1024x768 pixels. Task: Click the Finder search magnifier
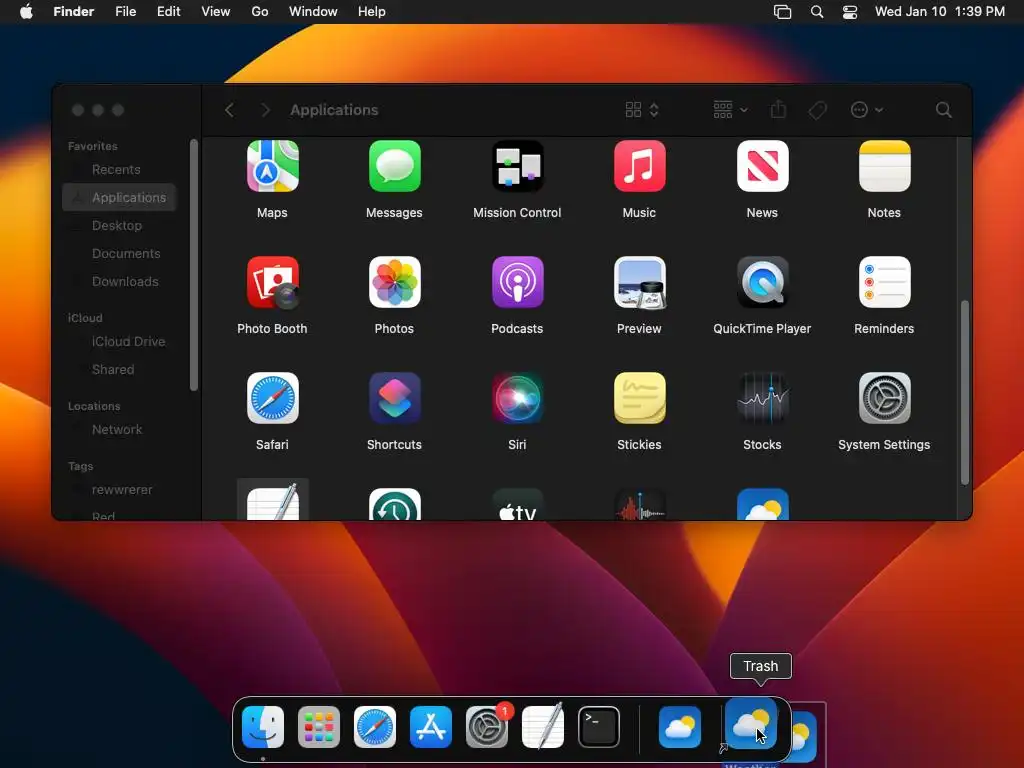(944, 110)
